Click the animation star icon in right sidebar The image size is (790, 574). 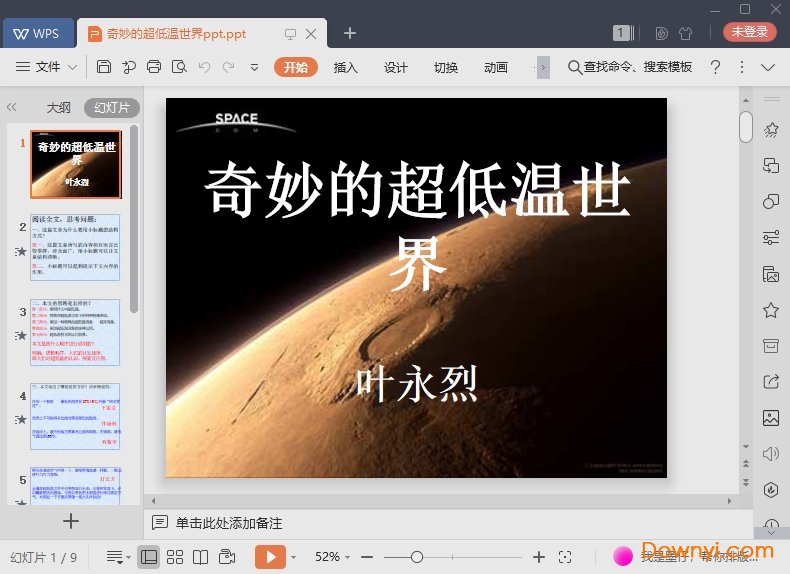[771, 130]
